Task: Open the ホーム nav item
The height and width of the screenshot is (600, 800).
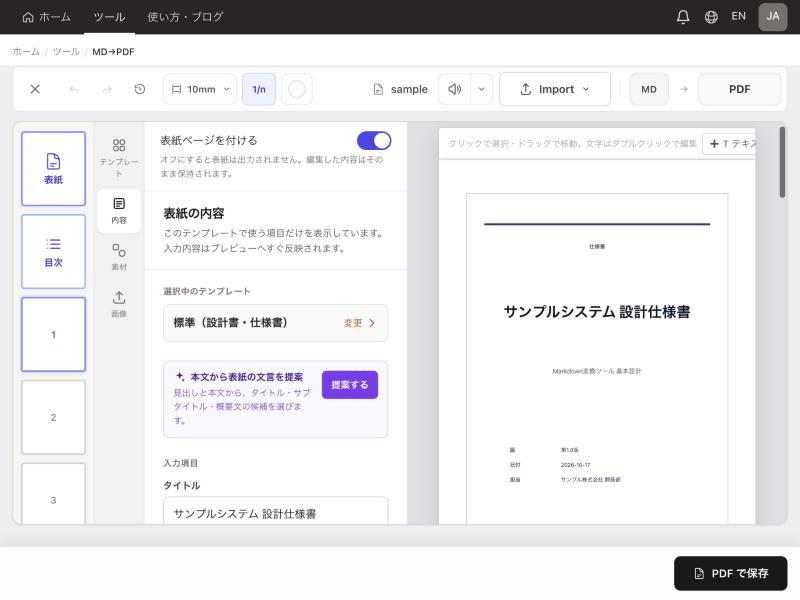Action: [47, 17]
